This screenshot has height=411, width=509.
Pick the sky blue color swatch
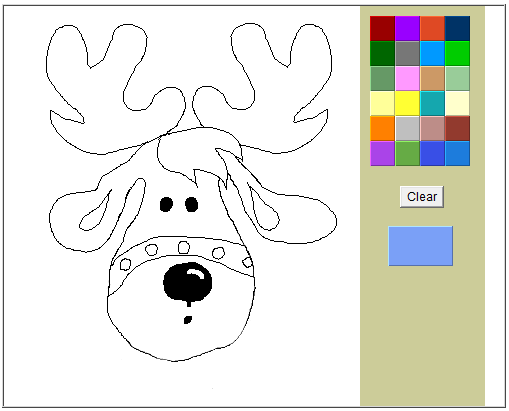[432, 53]
